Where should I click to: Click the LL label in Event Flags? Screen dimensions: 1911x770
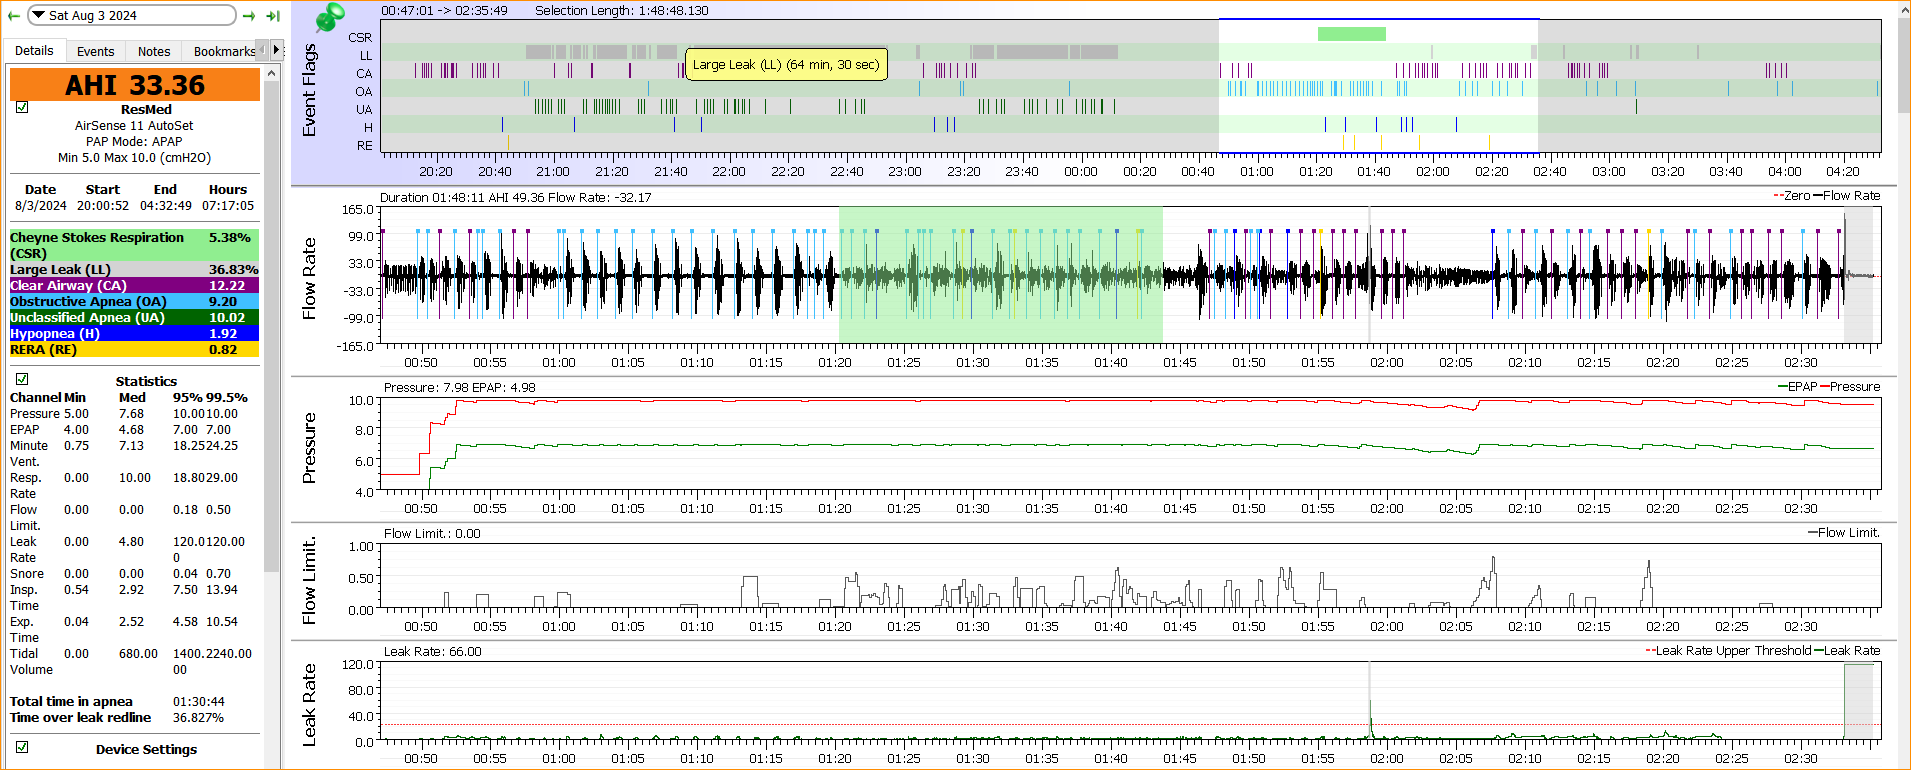365,55
